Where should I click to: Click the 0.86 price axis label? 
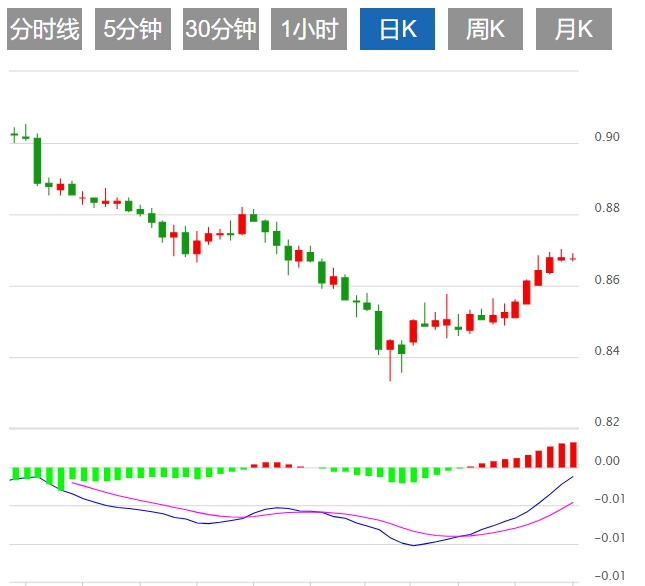607,280
